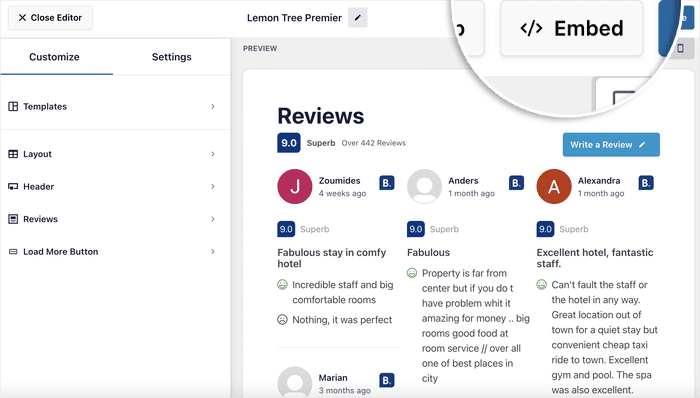700x398 pixels.
Task: Click the Templates panel icon
Action: [x=13, y=106]
